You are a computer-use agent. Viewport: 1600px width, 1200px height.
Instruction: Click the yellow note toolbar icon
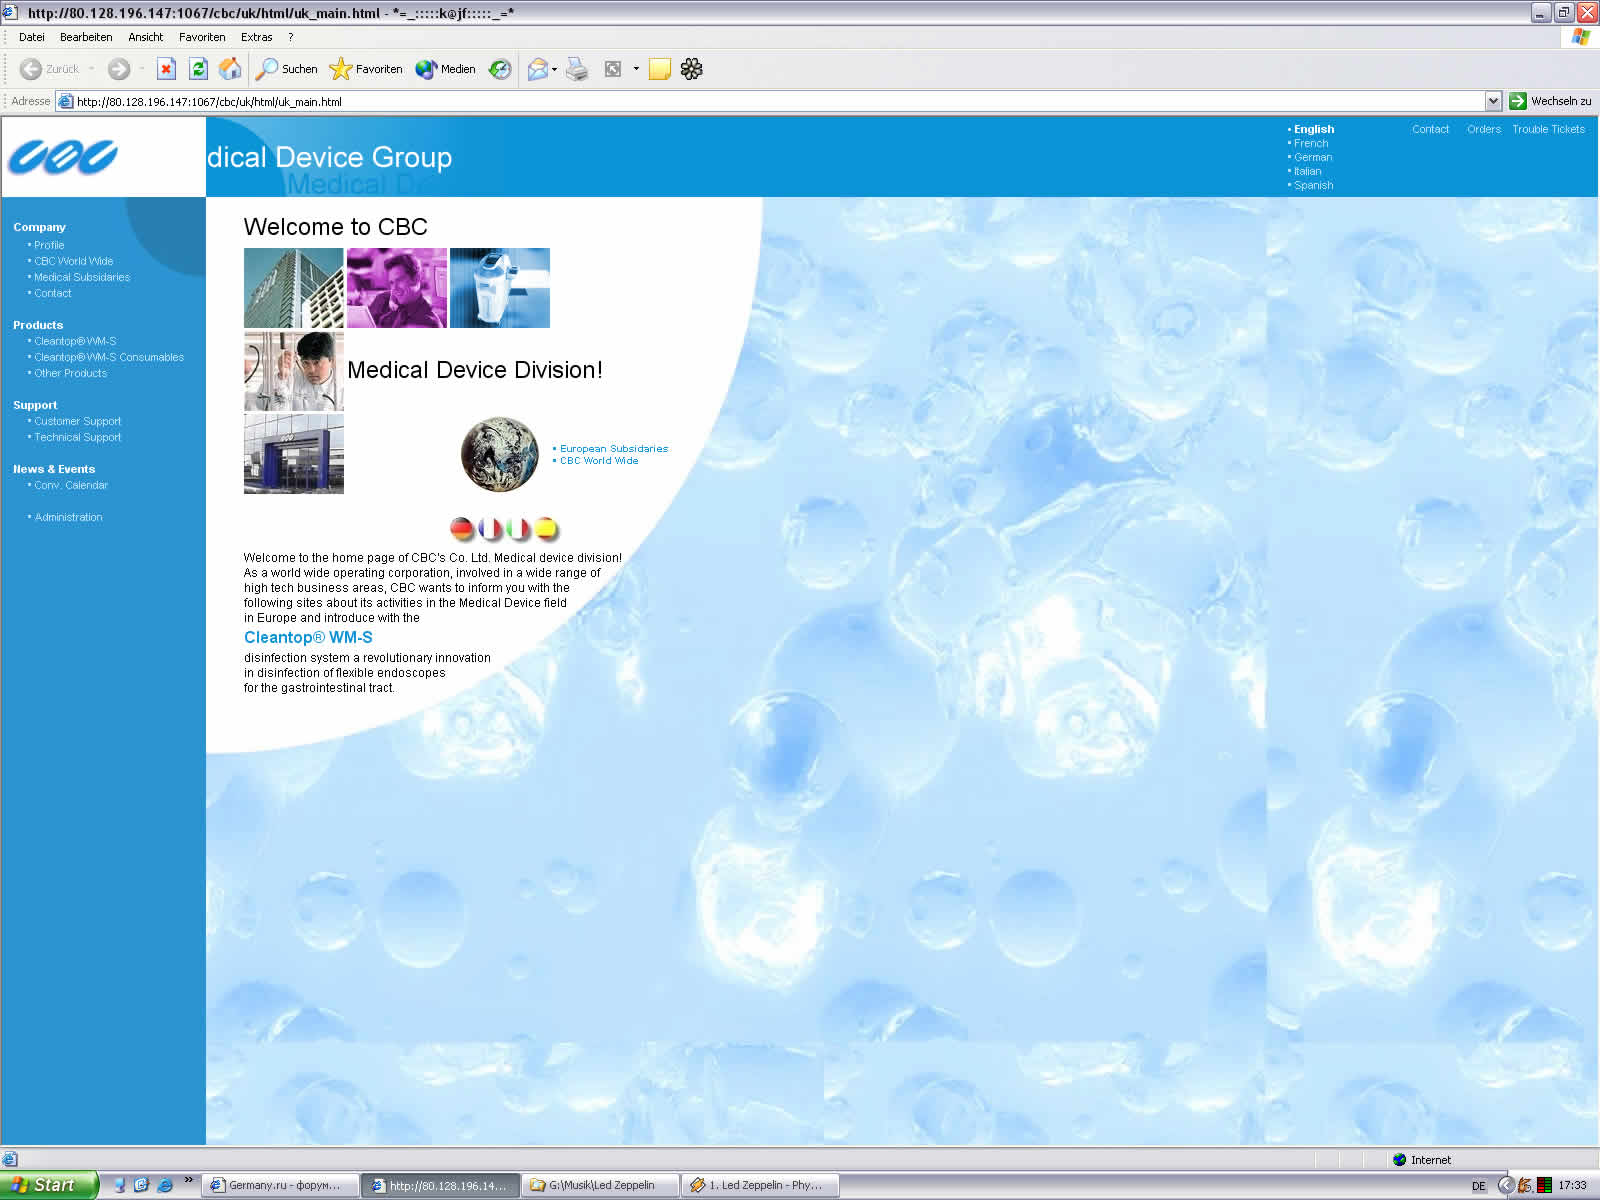(660, 69)
